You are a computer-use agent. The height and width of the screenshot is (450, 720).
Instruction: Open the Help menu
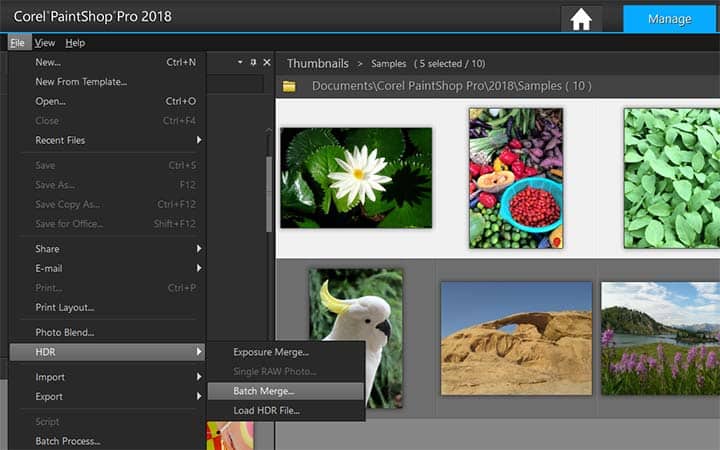(75, 43)
